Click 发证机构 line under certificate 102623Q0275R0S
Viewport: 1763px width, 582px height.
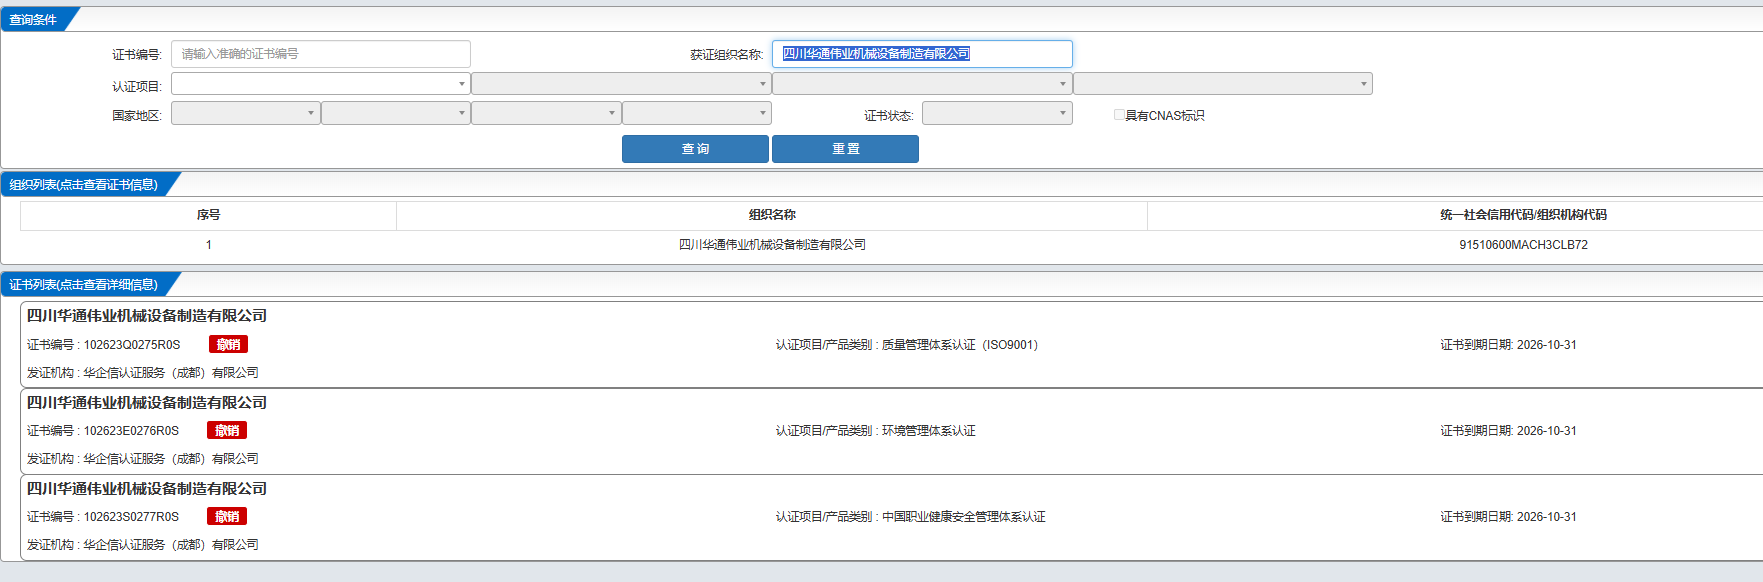point(143,373)
